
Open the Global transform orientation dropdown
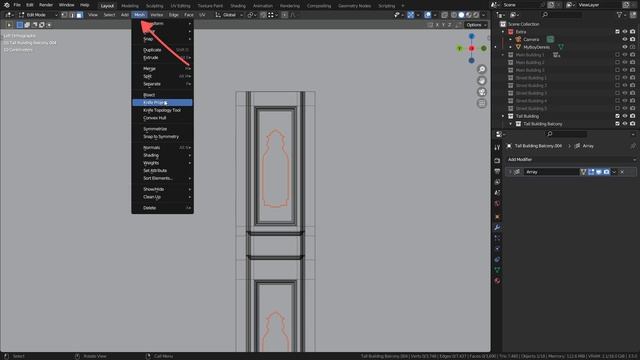(229, 15)
